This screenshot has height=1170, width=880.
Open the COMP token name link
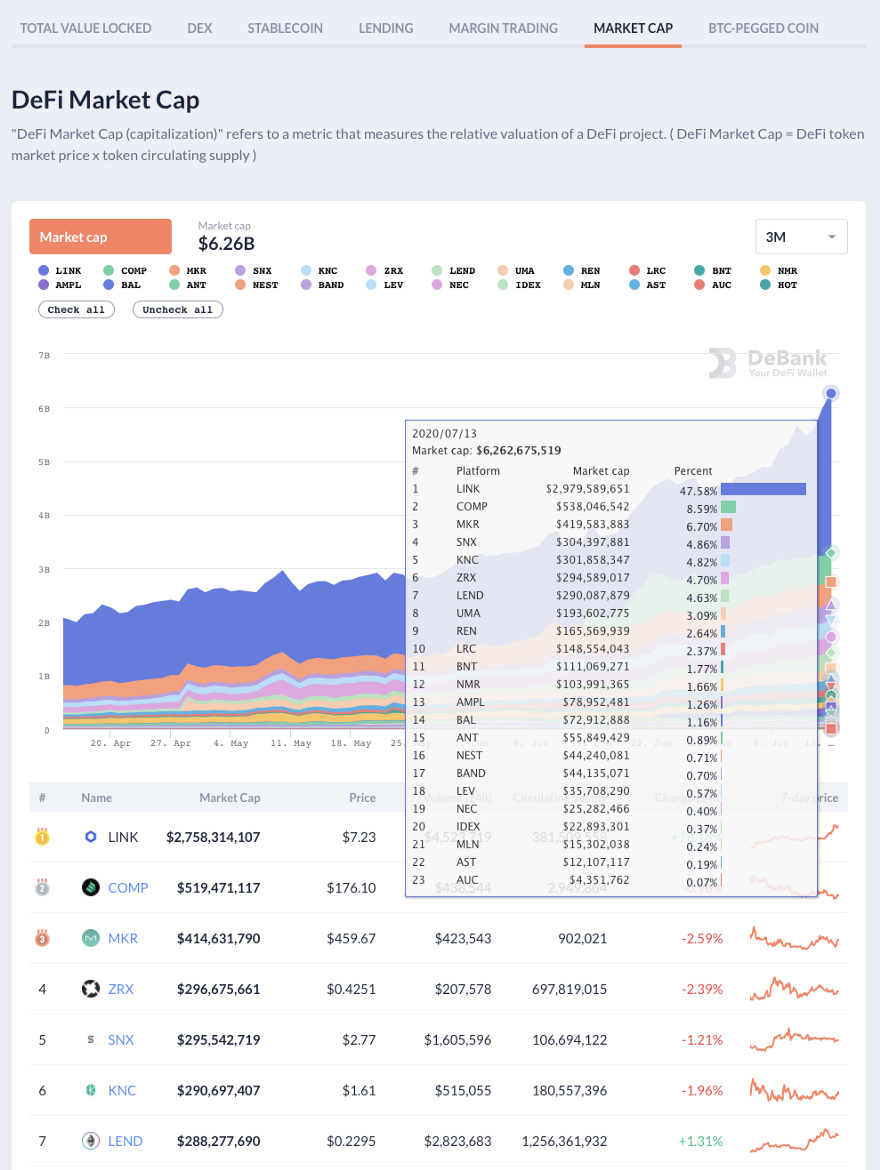(x=128, y=888)
